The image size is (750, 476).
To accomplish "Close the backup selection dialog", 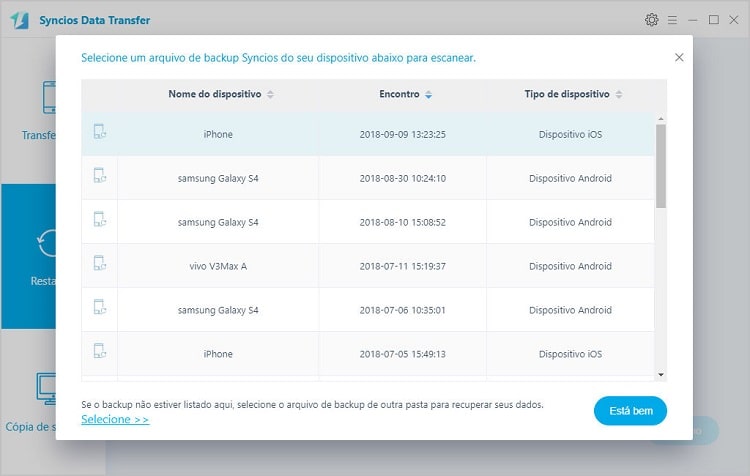I will pyautogui.click(x=679, y=57).
